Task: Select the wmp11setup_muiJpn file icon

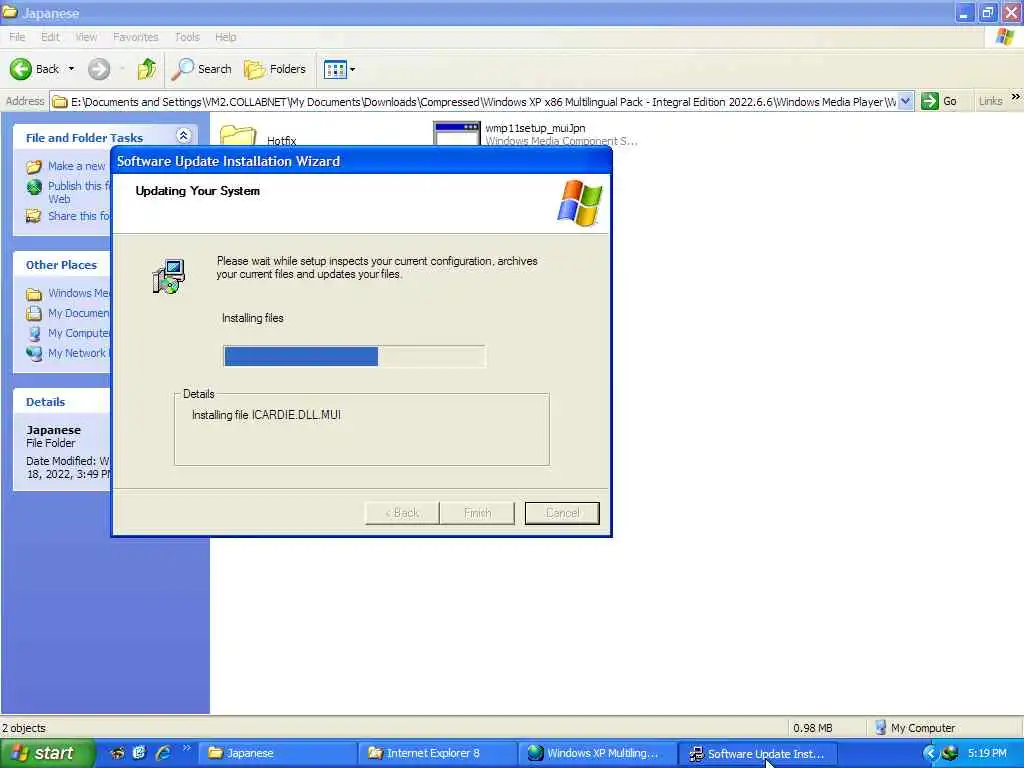Action: click(456, 135)
